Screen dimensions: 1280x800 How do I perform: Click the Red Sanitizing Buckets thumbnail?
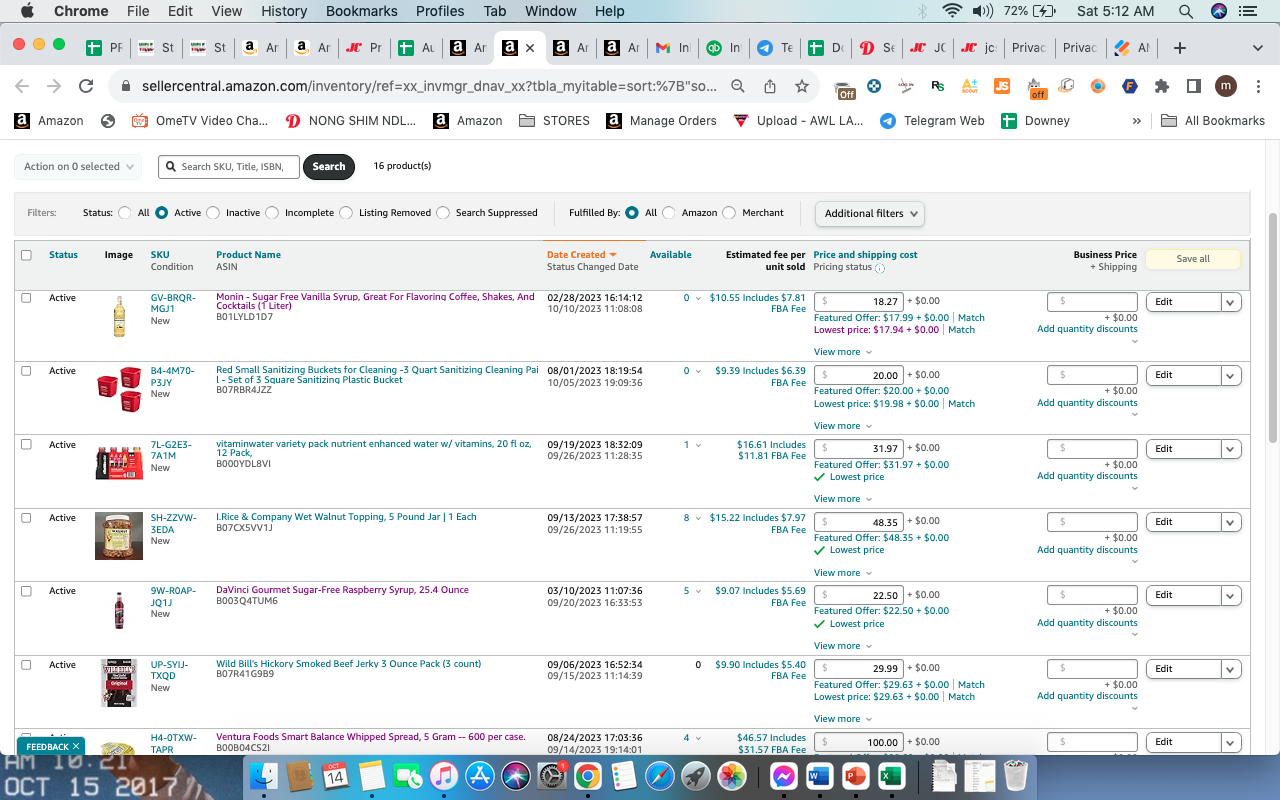[119, 390]
